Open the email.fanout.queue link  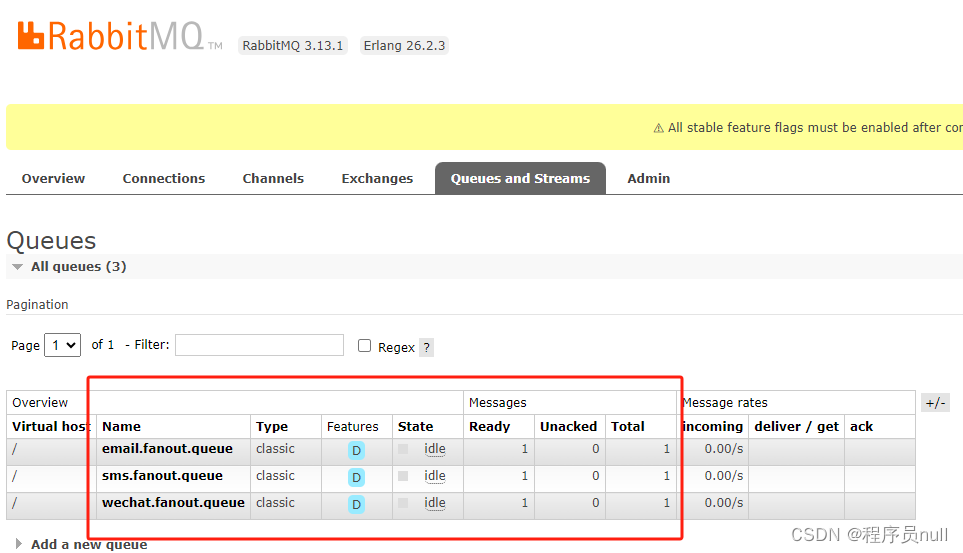tap(167, 449)
